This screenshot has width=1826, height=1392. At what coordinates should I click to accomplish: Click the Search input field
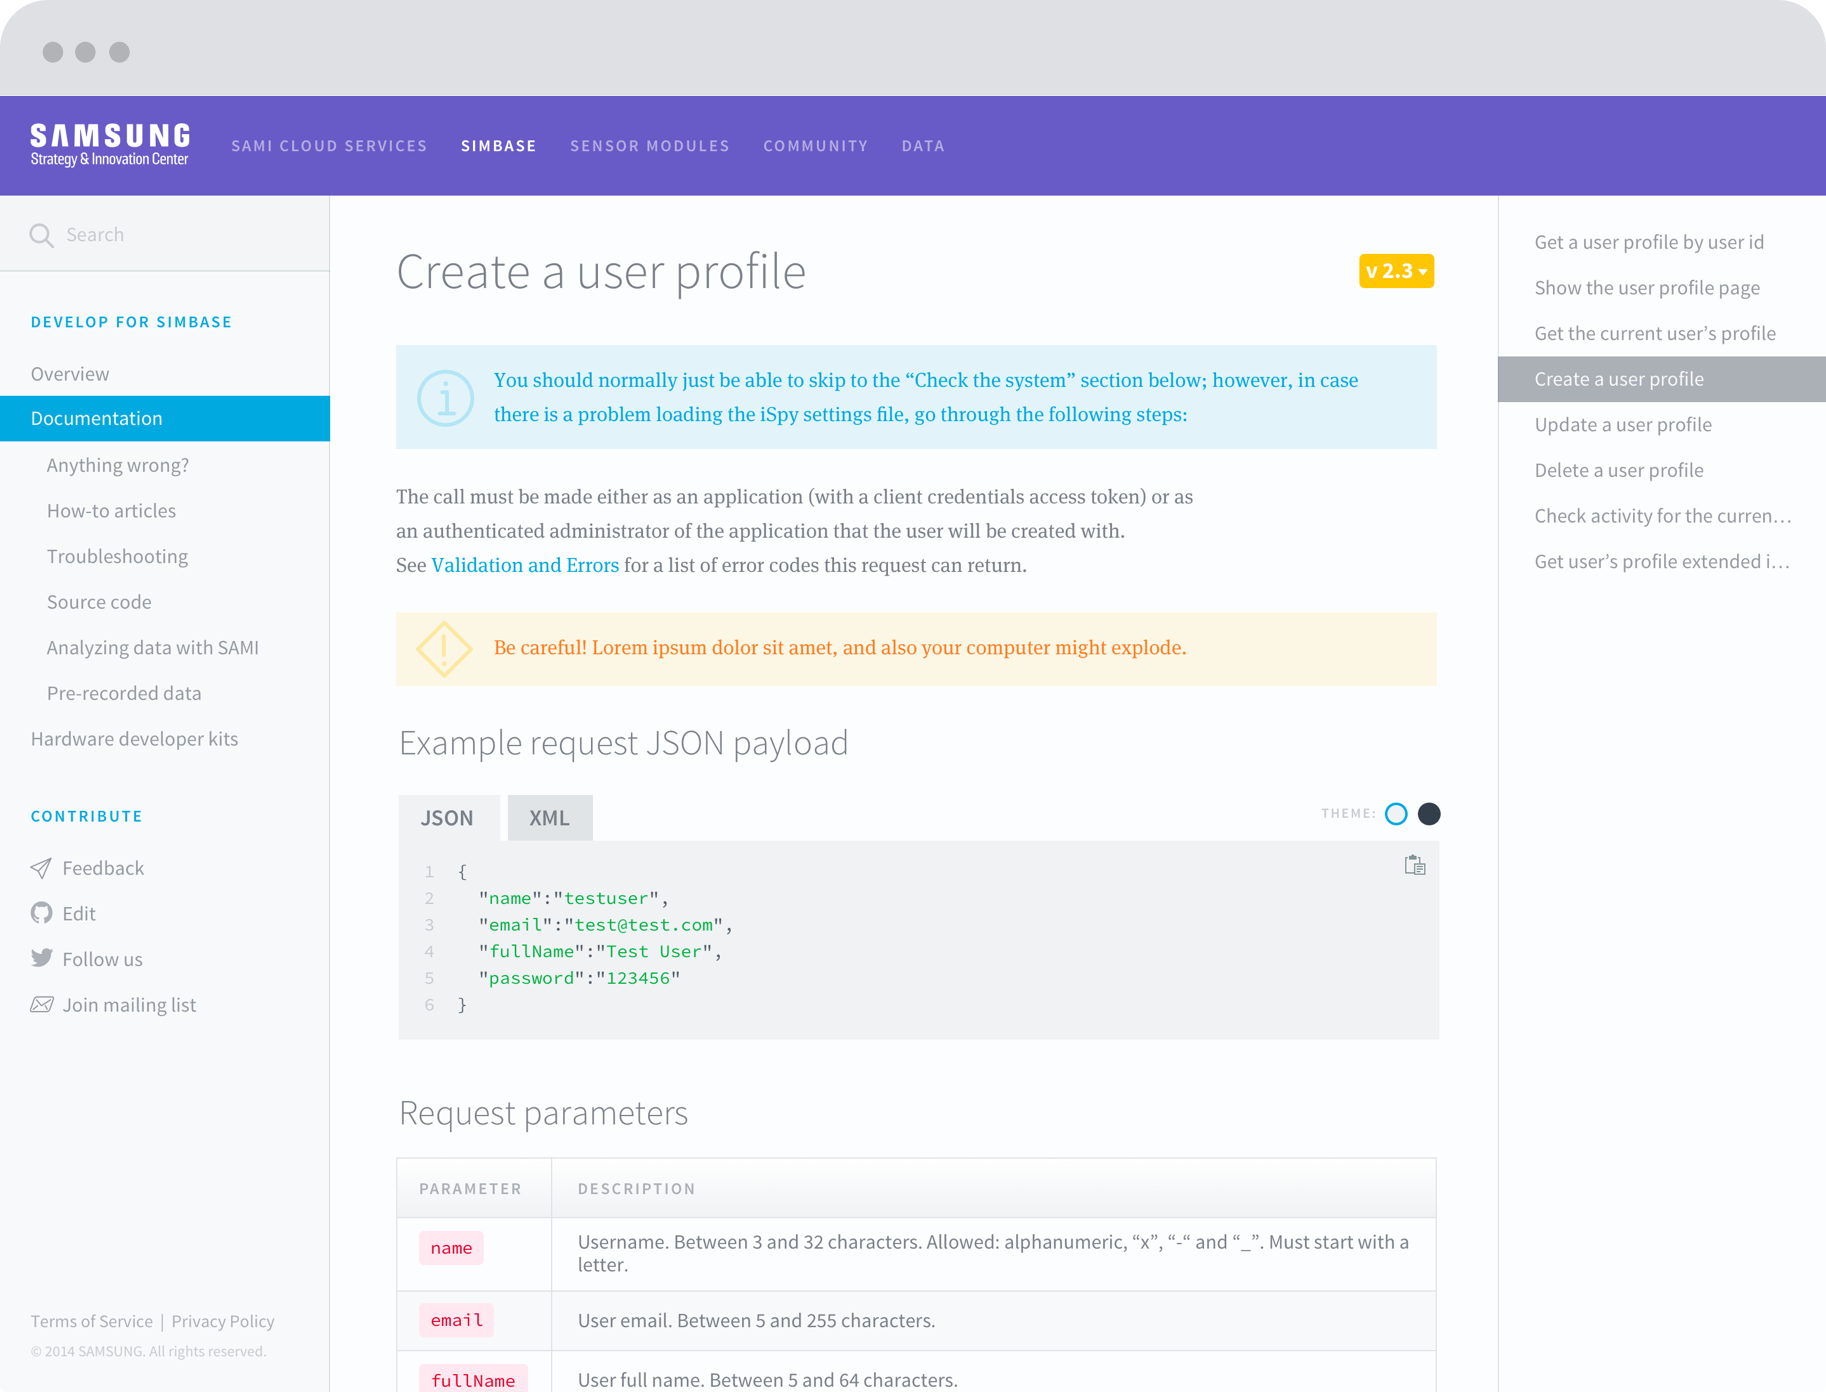pyautogui.click(x=180, y=235)
